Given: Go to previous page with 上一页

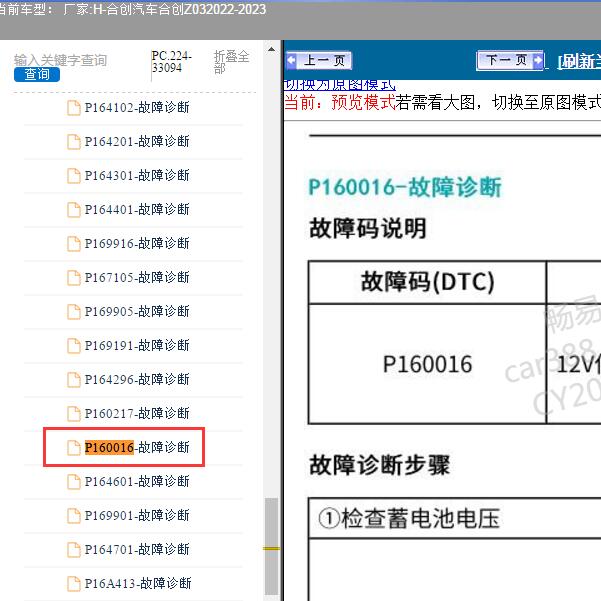Looking at the screenshot, I should (319, 61).
